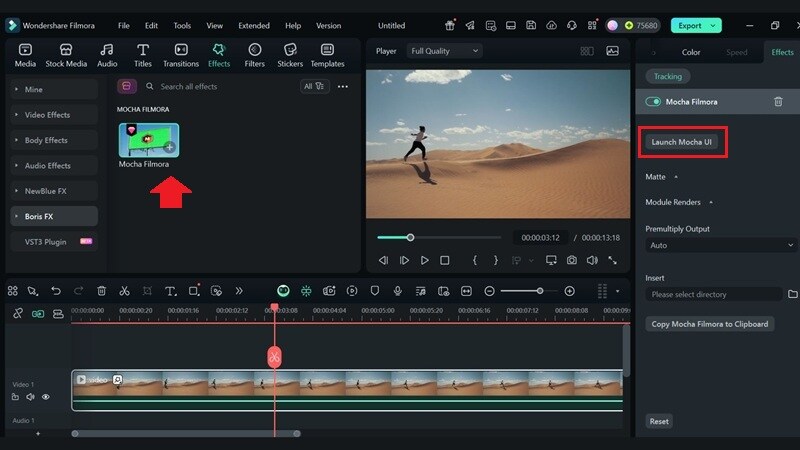Click the Tracking pill button
This screenshot has width=800, height=450.
(668, 77)
